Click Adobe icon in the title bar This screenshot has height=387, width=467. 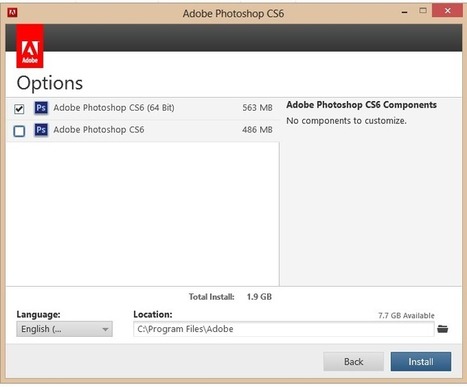point(12,13)
